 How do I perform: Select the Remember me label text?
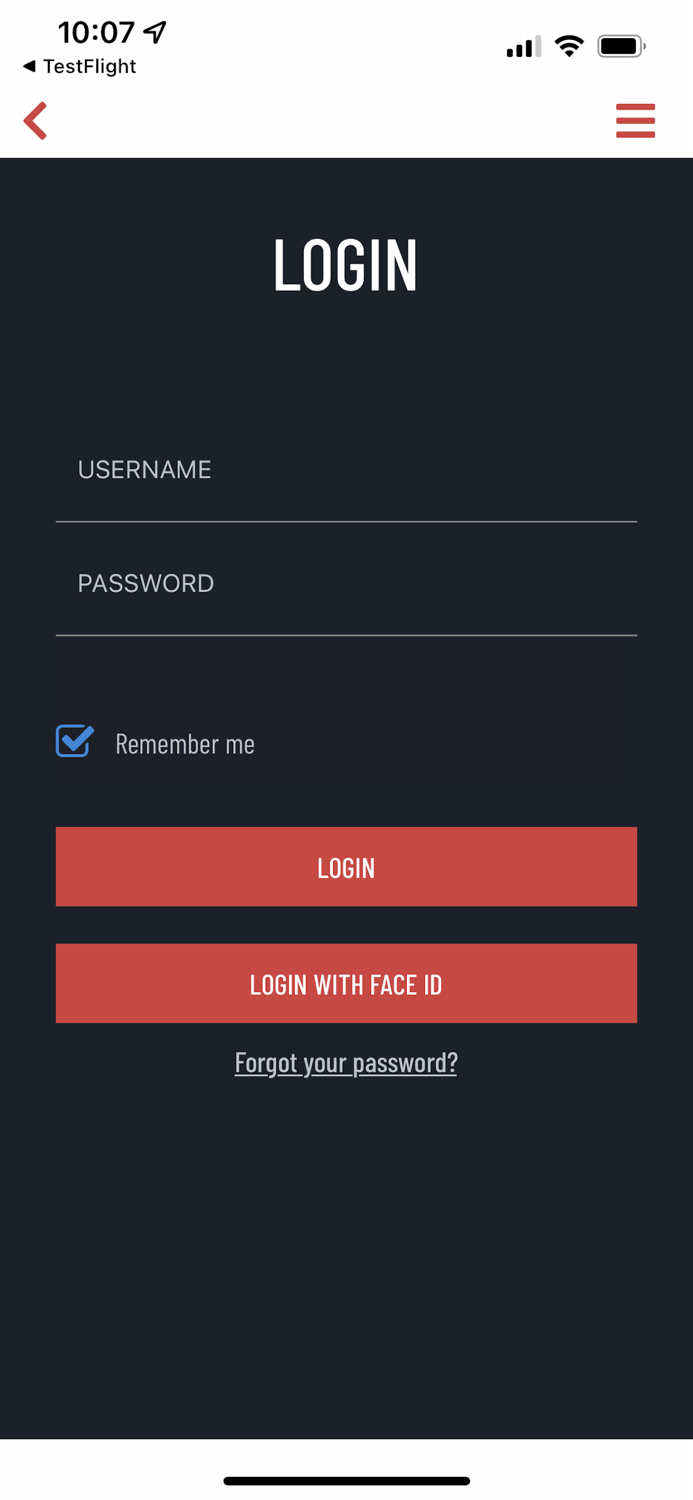tap(185, 743)
